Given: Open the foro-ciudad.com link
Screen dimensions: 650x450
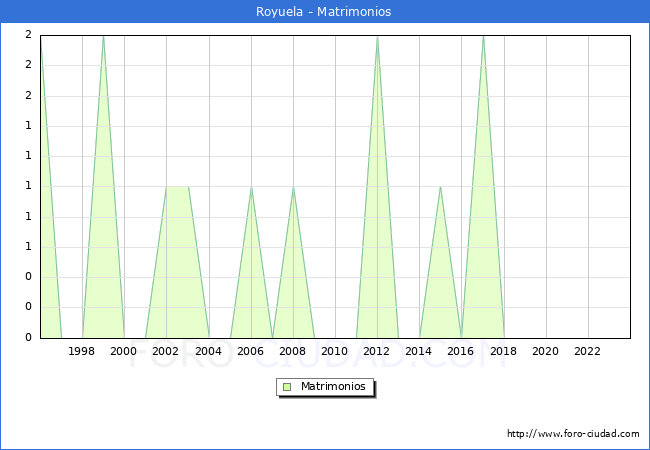Looking at the screenshot, I should click(573, 434).
